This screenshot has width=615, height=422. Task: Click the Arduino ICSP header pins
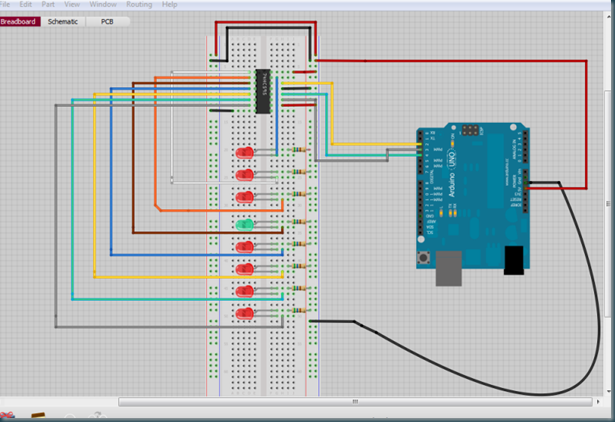(470, 130)
